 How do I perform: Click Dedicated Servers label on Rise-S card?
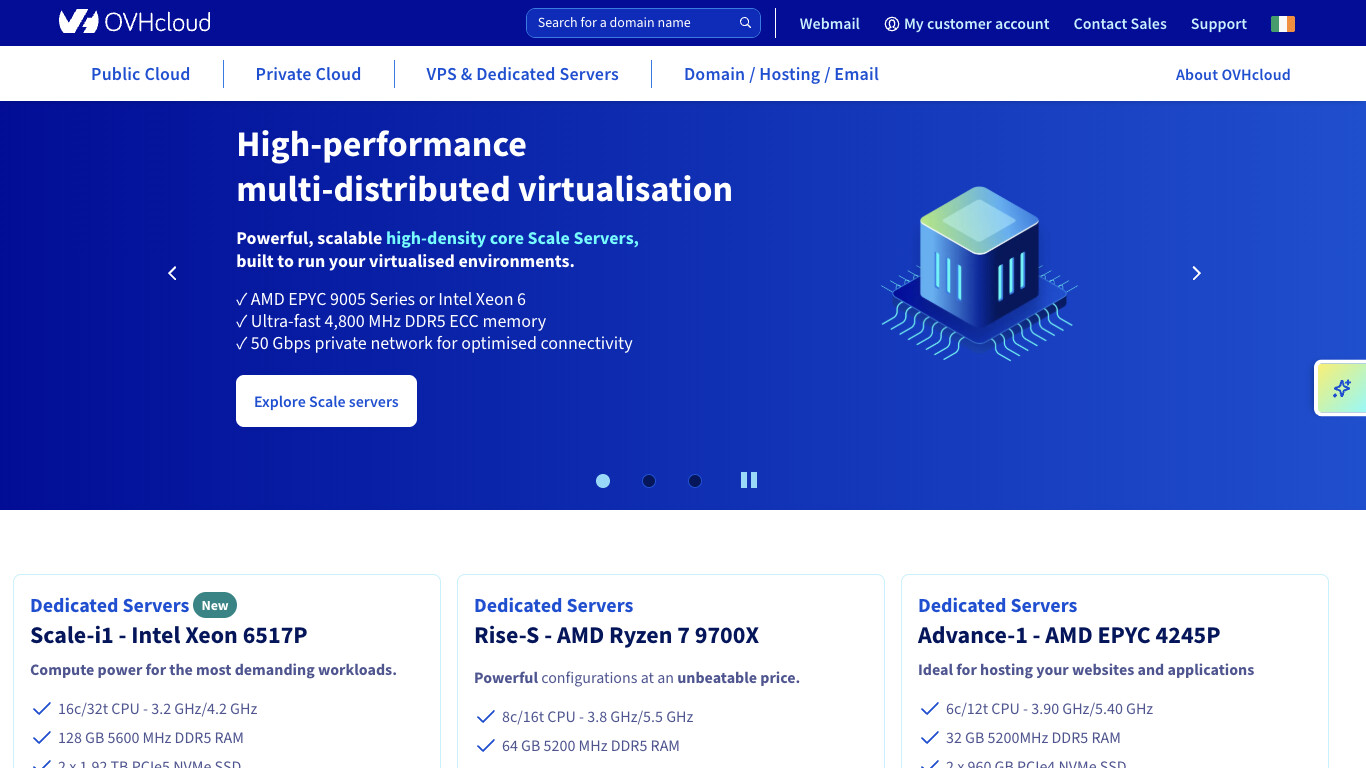pos(553,605)
